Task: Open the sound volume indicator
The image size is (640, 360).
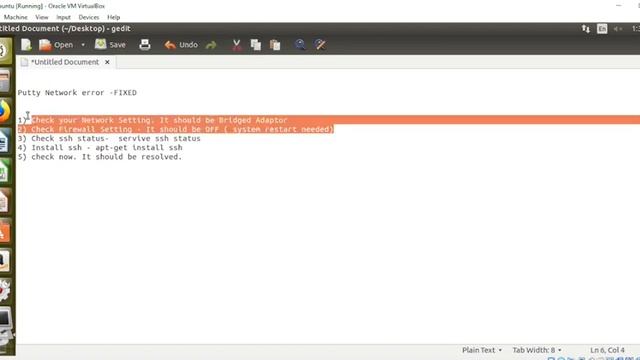Action: (x=618, y=29)
